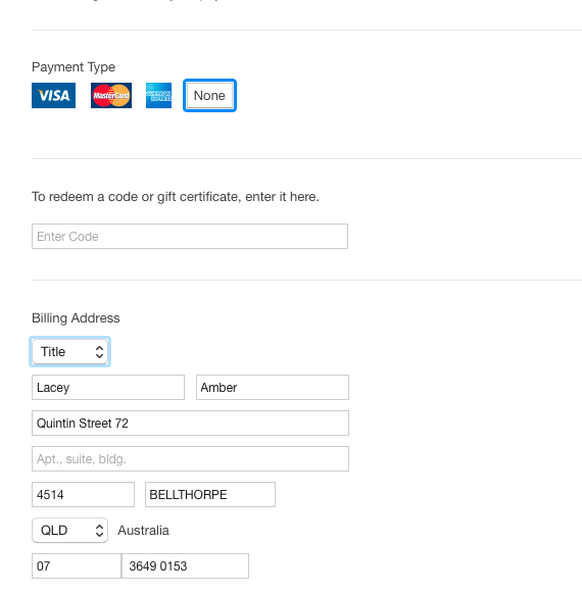
Task: Click the city field showing BELLTHORPE
Action: click(210, 494)
